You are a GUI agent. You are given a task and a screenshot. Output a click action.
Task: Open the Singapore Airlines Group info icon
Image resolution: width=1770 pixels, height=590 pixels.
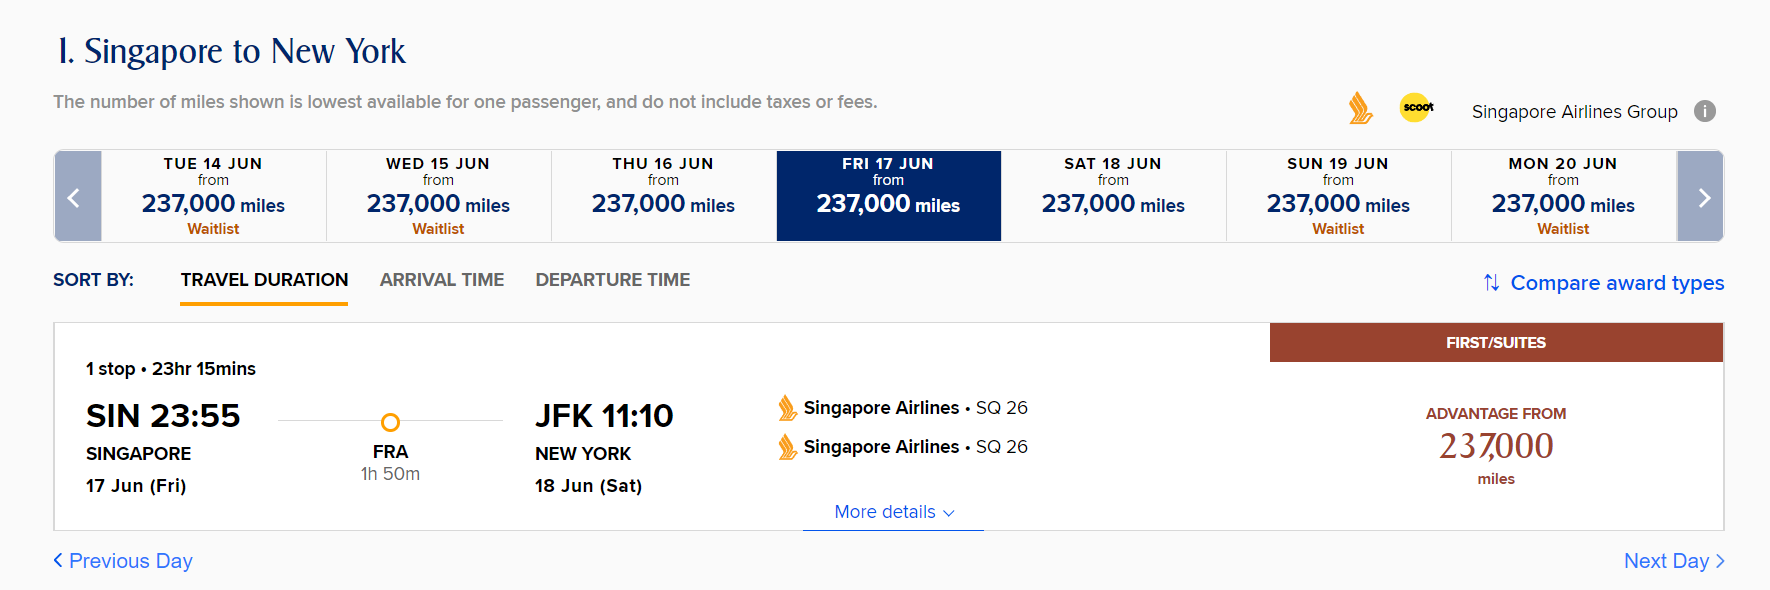tap(1705, 111)
